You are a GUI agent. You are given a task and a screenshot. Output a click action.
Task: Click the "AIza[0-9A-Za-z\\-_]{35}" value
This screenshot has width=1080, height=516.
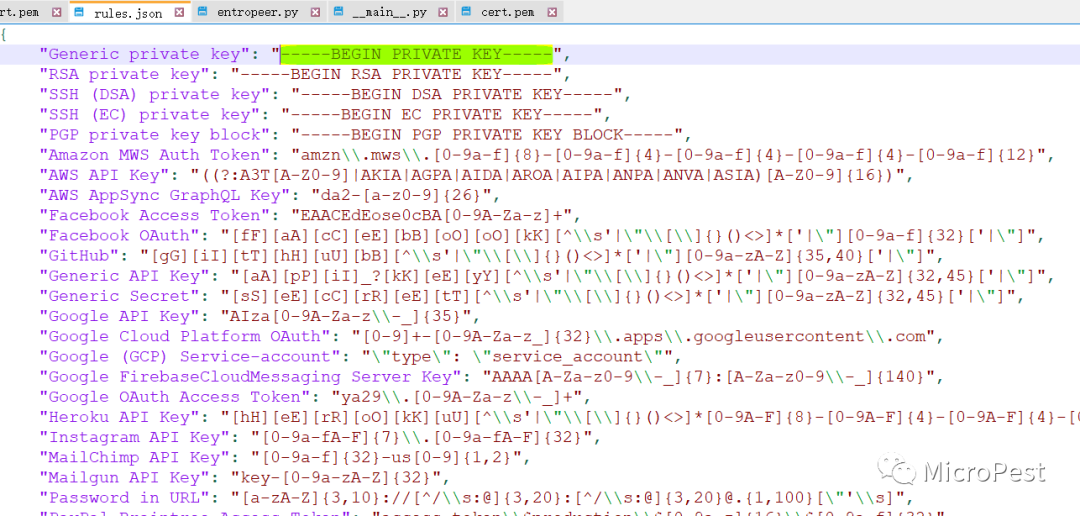(346, 316)
